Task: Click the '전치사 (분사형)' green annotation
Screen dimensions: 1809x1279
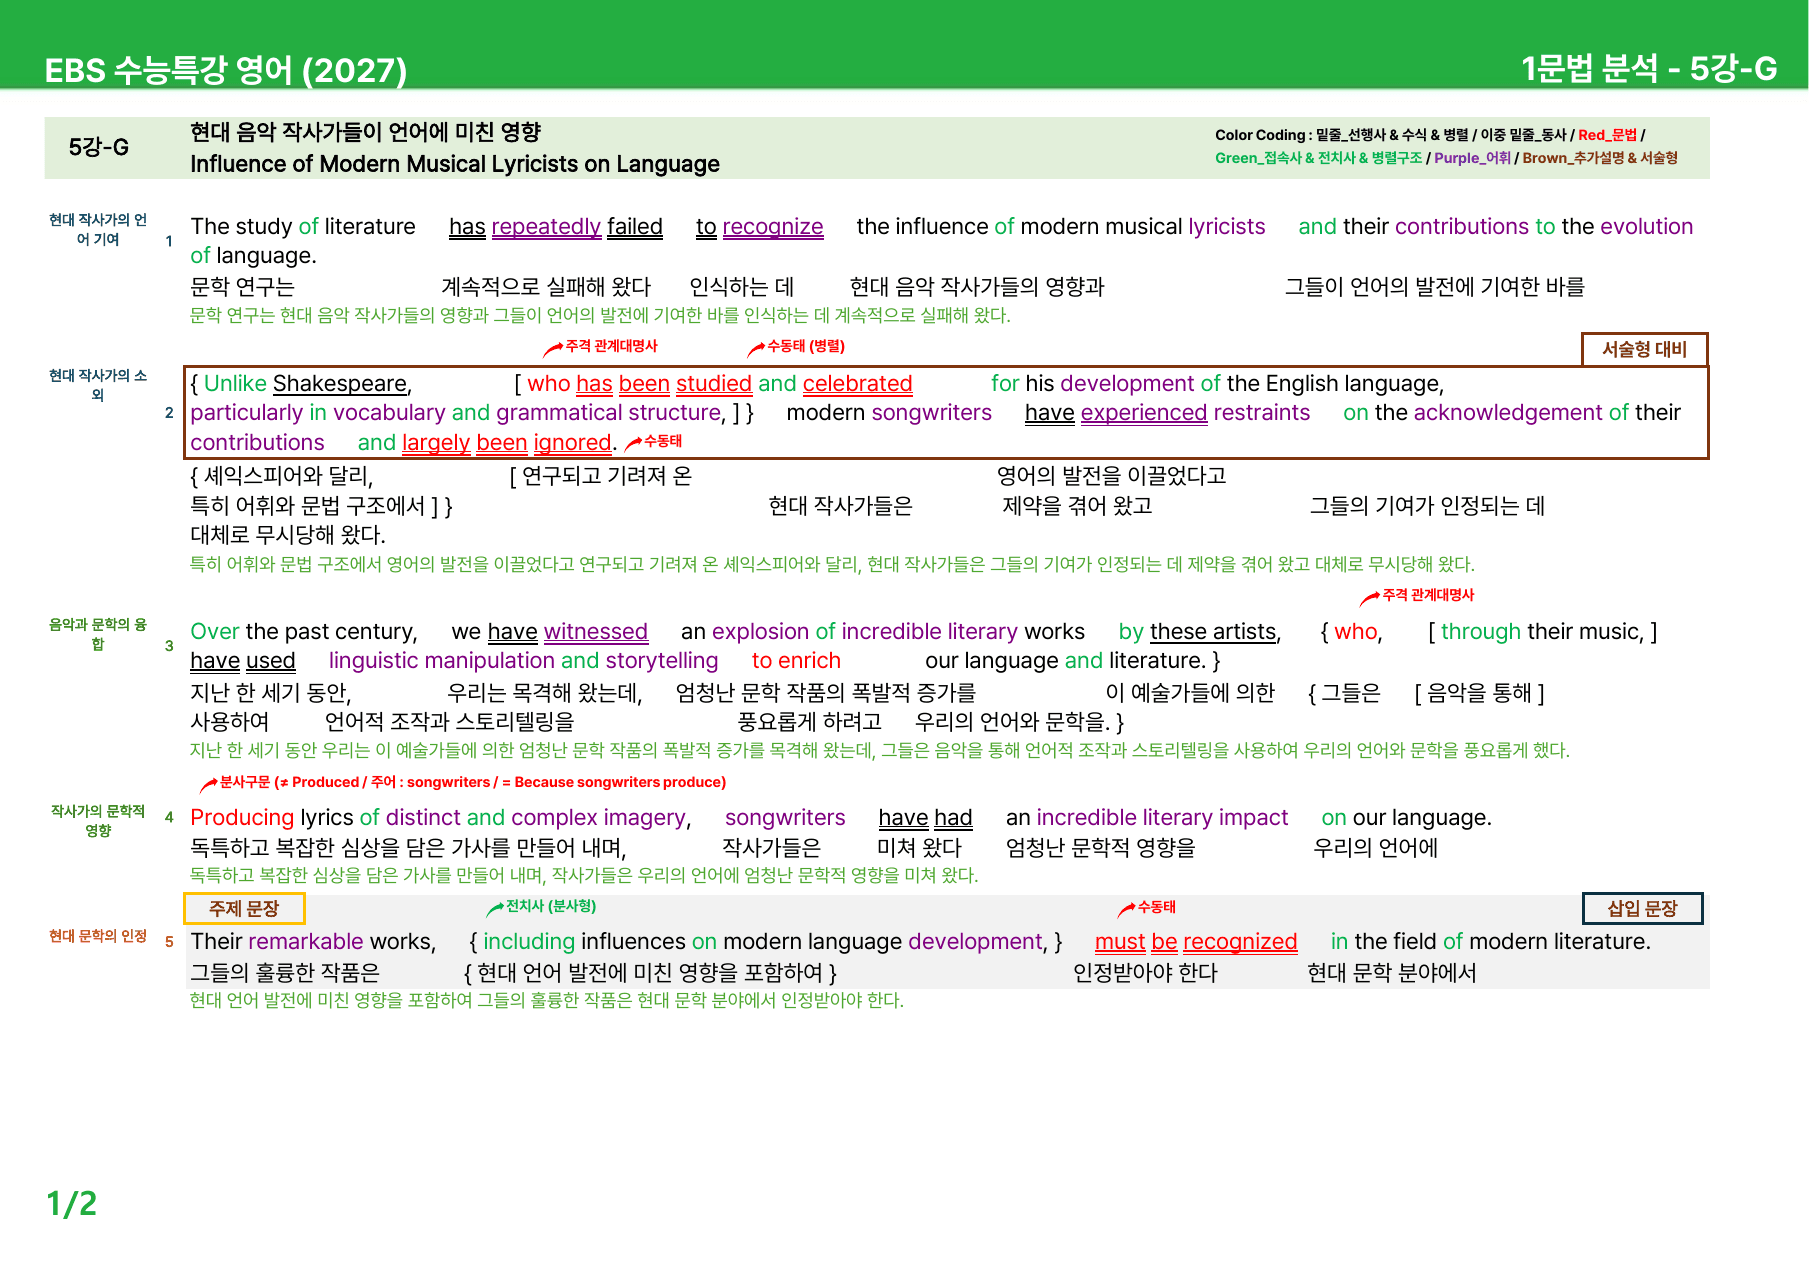Action: [x=550, y=906]
